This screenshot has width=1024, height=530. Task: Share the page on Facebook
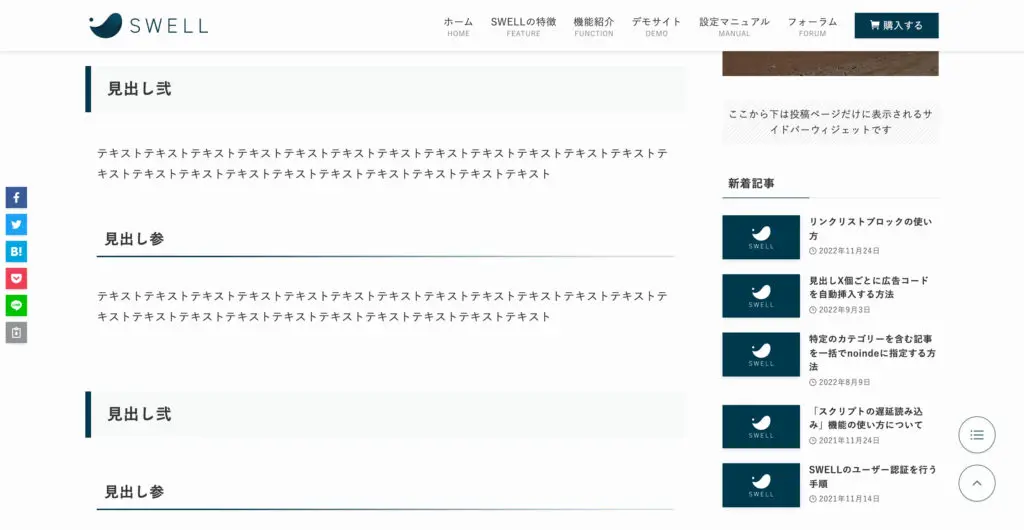click(16, 197)
